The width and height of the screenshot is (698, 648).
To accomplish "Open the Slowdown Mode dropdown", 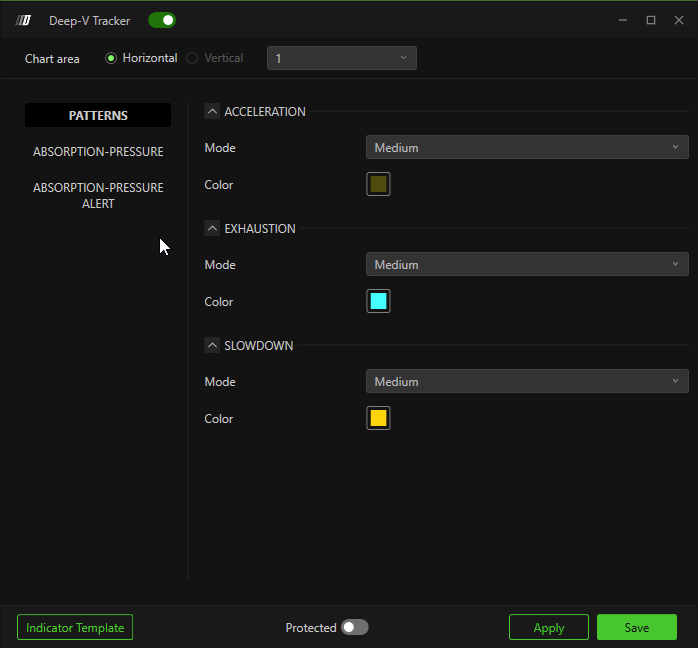I will point(526,382).
